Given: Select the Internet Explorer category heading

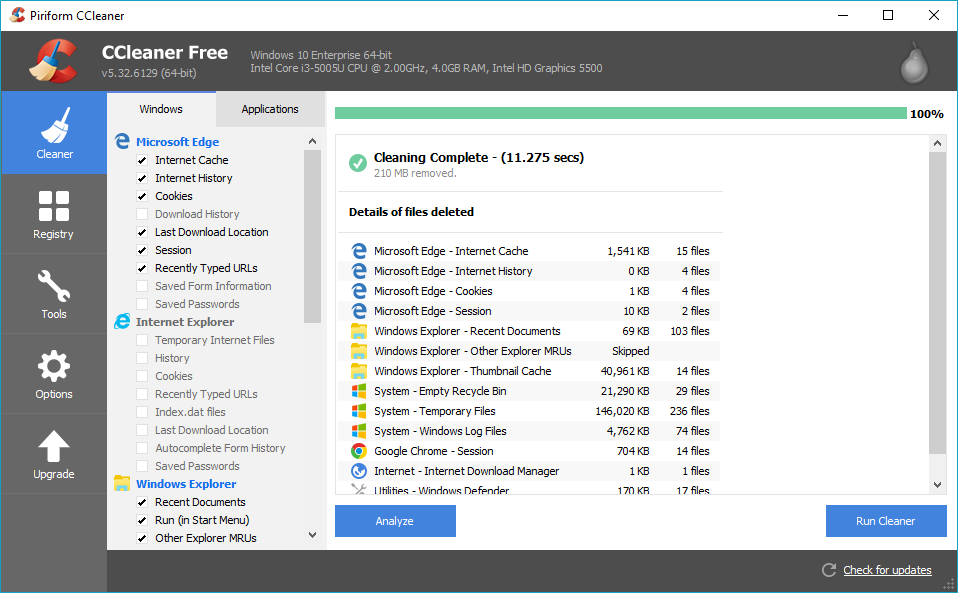Looking at the screenshot, I should pyautogui.click(x=185, y=322).
